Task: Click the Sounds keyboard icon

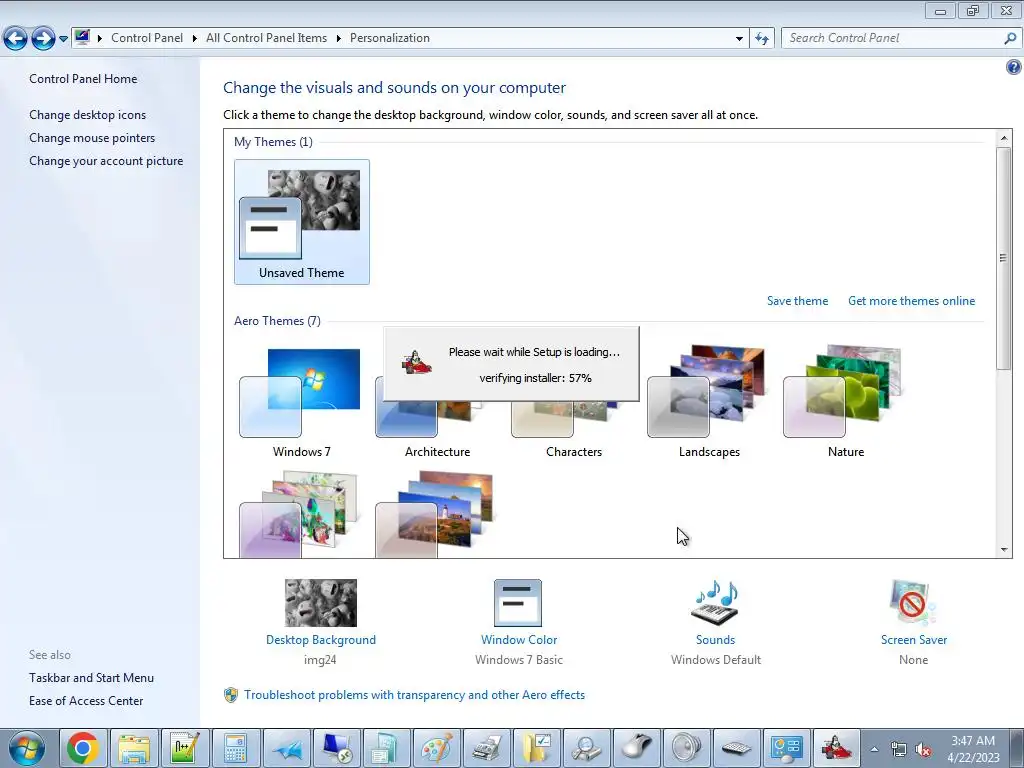Action: point(715,602)
